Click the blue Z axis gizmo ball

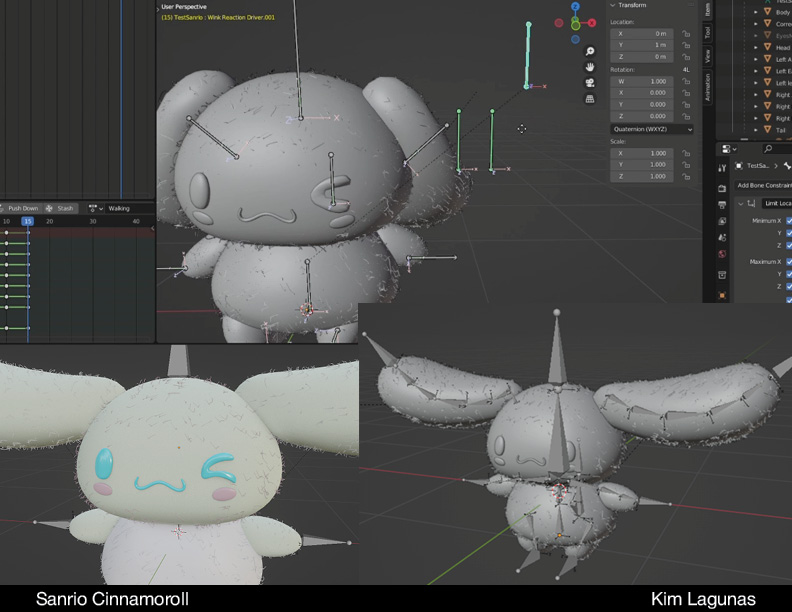[x=575, y=7]
